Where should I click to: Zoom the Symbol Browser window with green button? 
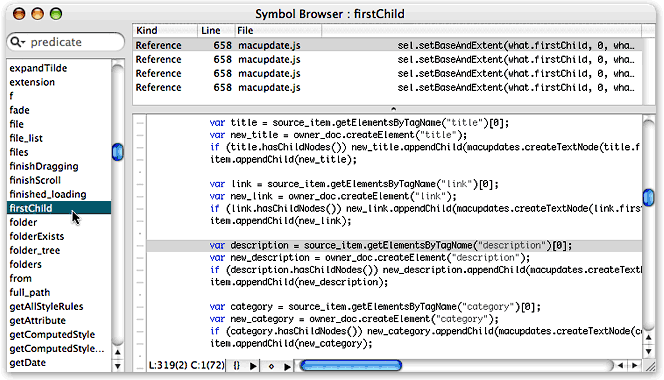pos(56,14)
